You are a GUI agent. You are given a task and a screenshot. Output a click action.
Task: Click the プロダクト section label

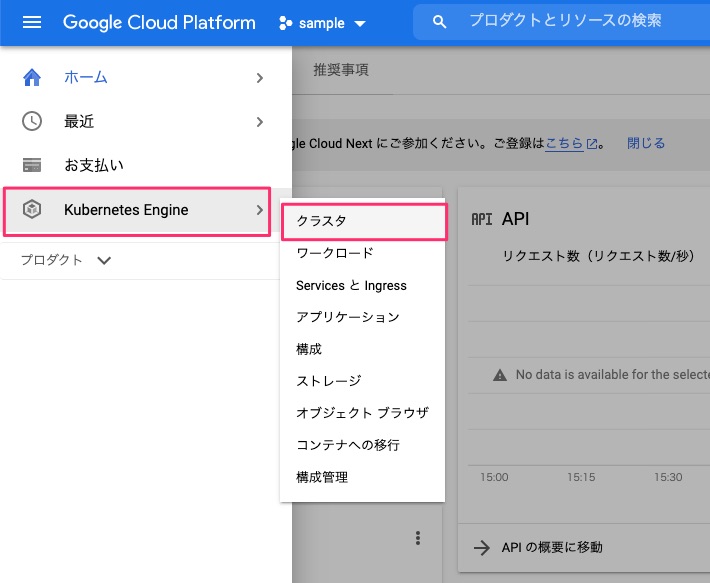51,260
